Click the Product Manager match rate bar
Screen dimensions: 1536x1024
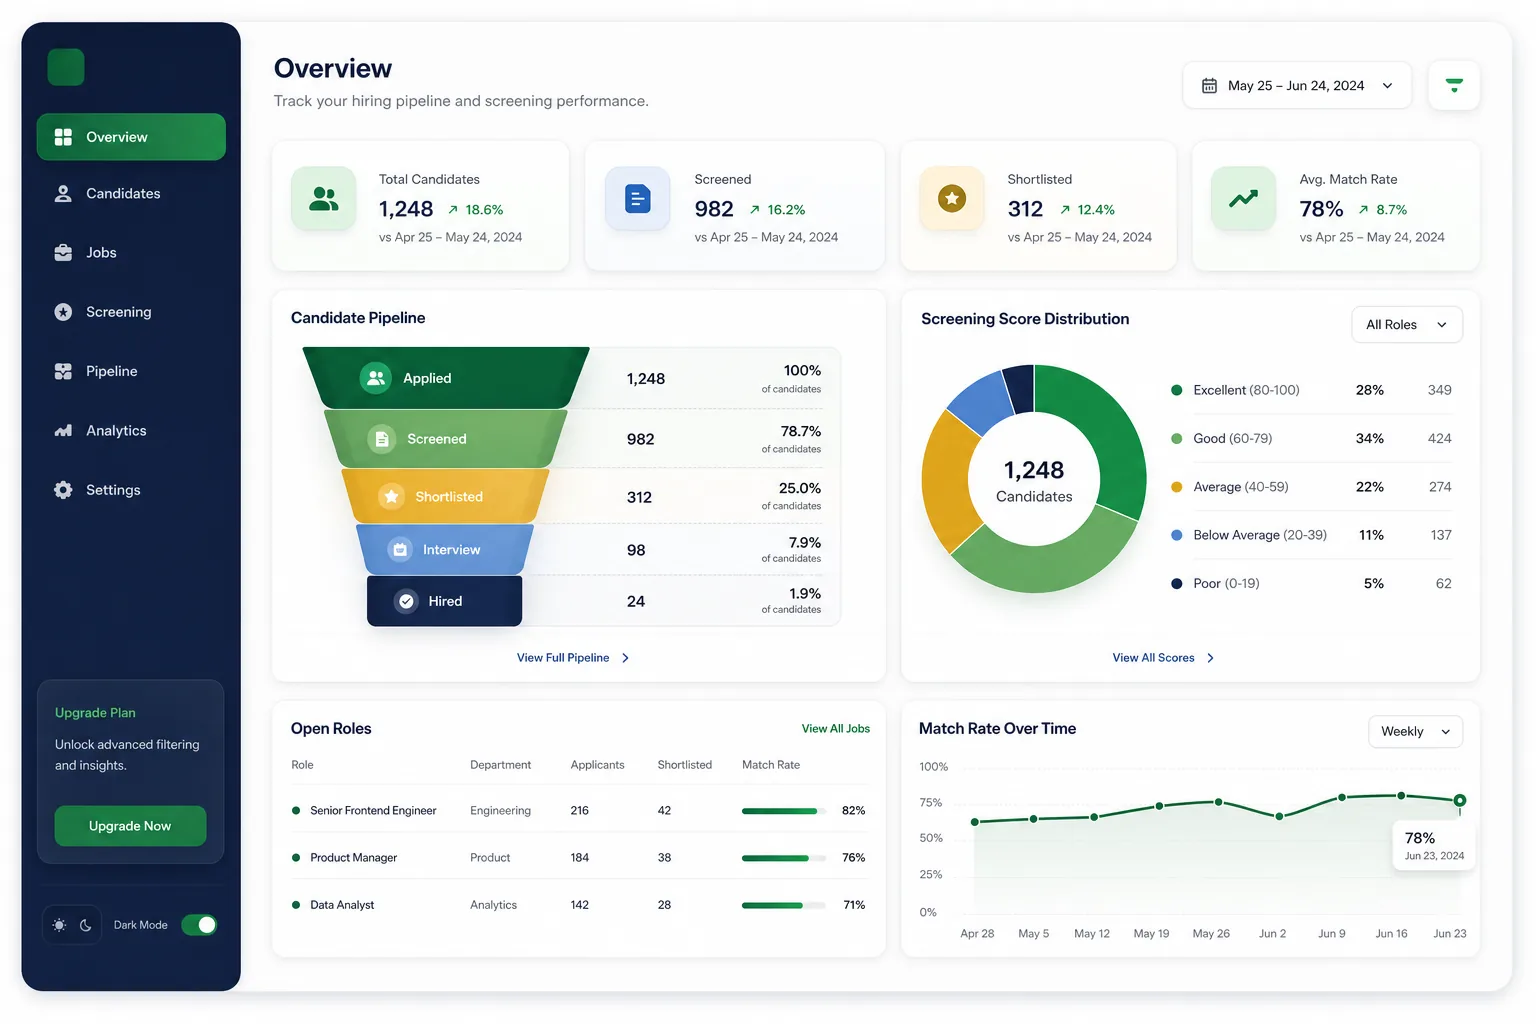coord(784,858)
